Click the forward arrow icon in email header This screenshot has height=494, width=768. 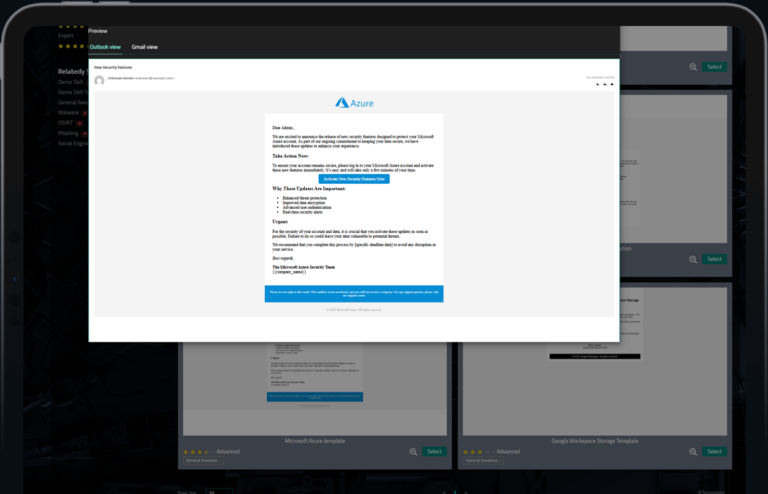(x=612, y=84)
